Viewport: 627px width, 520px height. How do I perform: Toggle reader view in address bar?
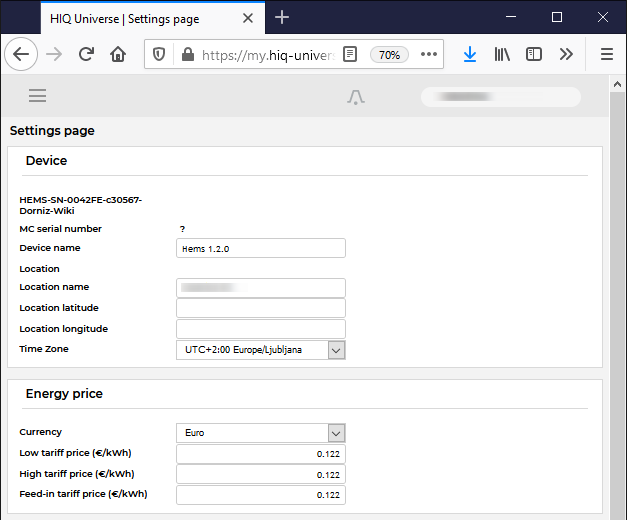pyautogui.click(x=349, y=55)
